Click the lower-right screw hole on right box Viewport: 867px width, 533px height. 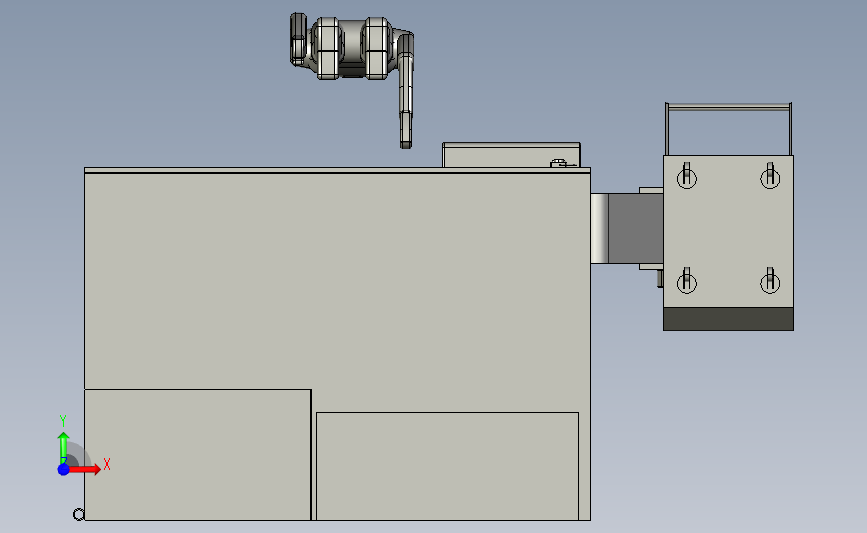(x=770, y=283)
